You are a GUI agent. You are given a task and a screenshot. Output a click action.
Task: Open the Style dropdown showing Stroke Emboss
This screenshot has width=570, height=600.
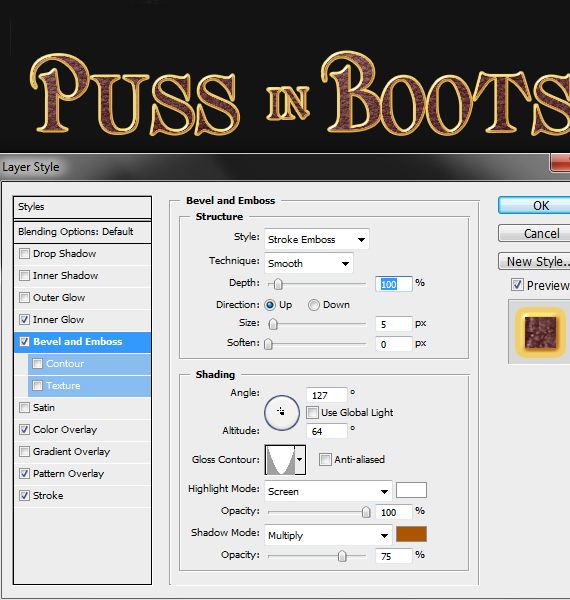point(317,240)
